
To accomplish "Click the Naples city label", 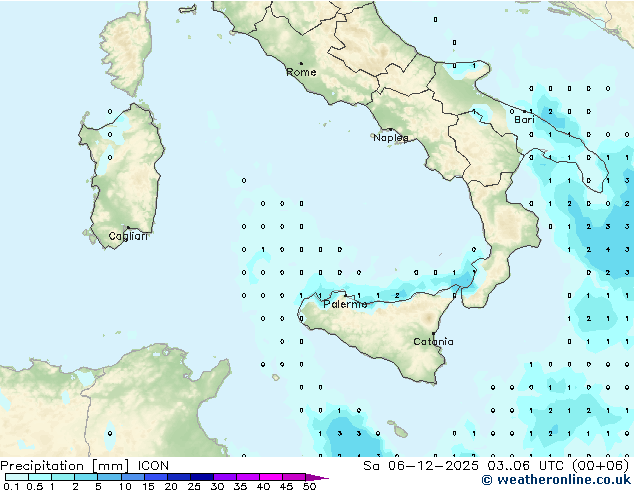I will 391,138.
